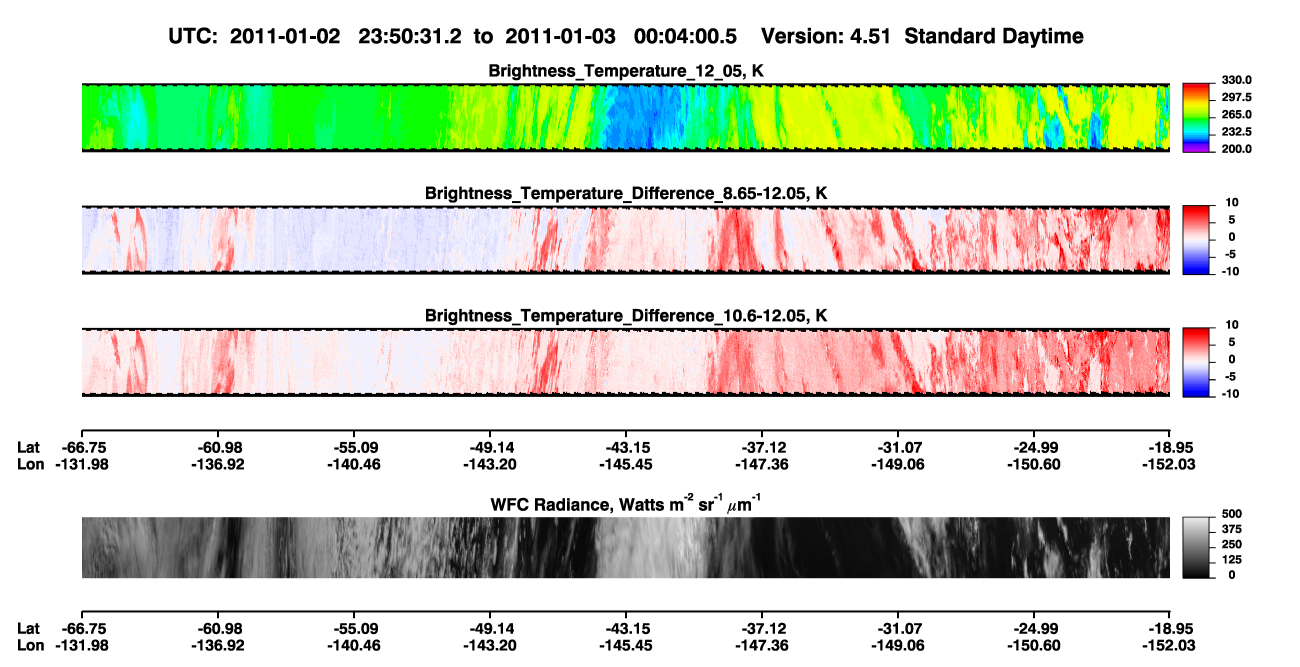Click latitude -24.99 under the 10.6-12.05 panel
The width and height of the screenshot is (1300, 667).
[x=1034, y=447]
